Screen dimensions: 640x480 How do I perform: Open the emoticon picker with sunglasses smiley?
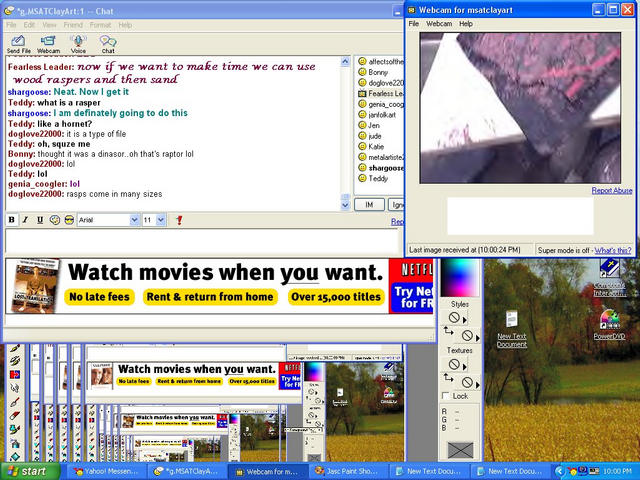[x=69, y=220]
